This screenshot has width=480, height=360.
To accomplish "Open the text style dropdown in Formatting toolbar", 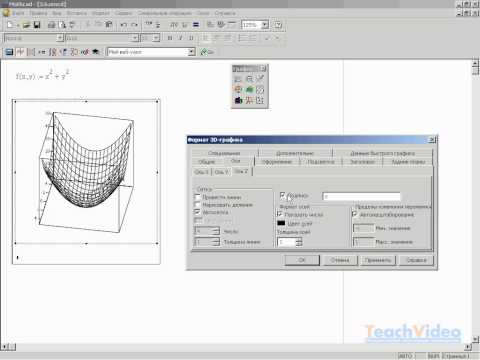I will point(60,38).
